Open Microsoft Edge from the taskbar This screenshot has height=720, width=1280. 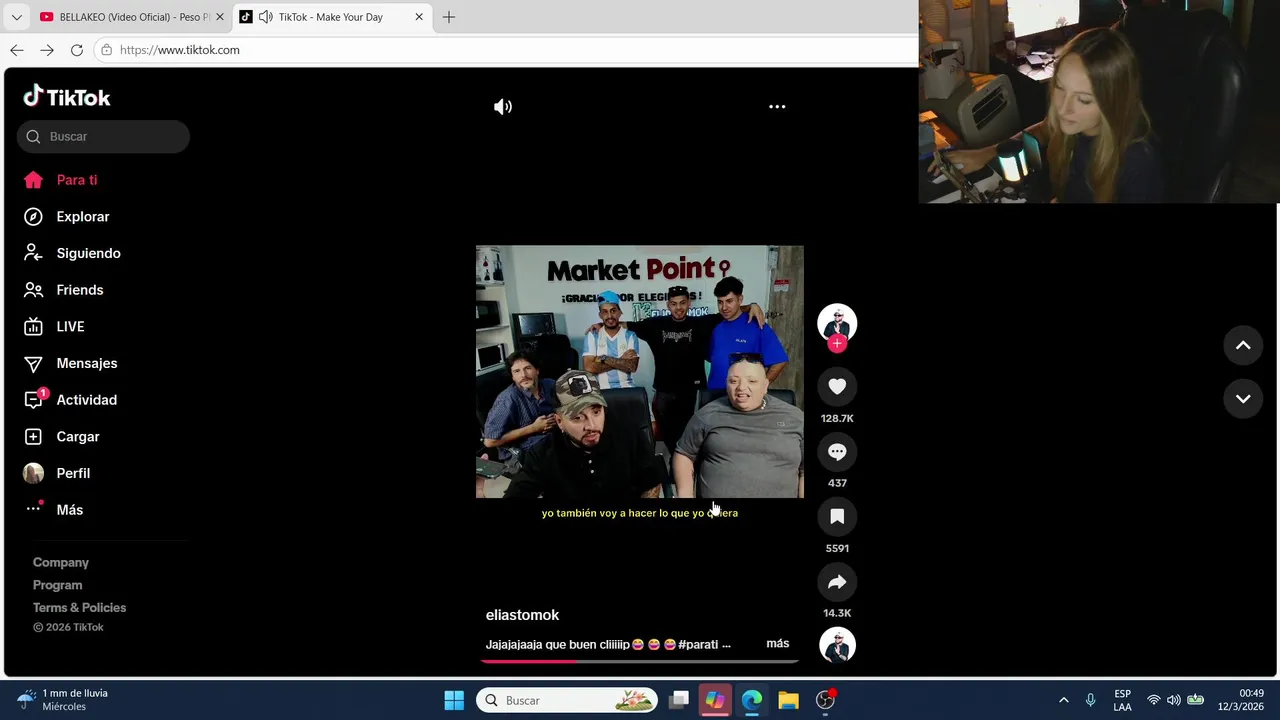point(752,700)
